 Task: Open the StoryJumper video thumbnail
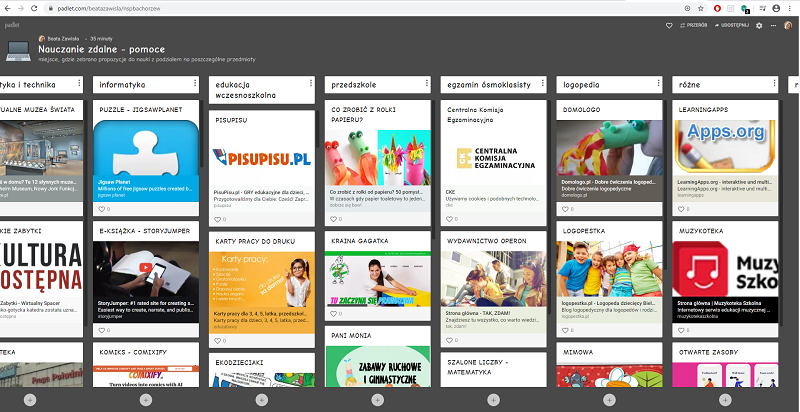146,269
